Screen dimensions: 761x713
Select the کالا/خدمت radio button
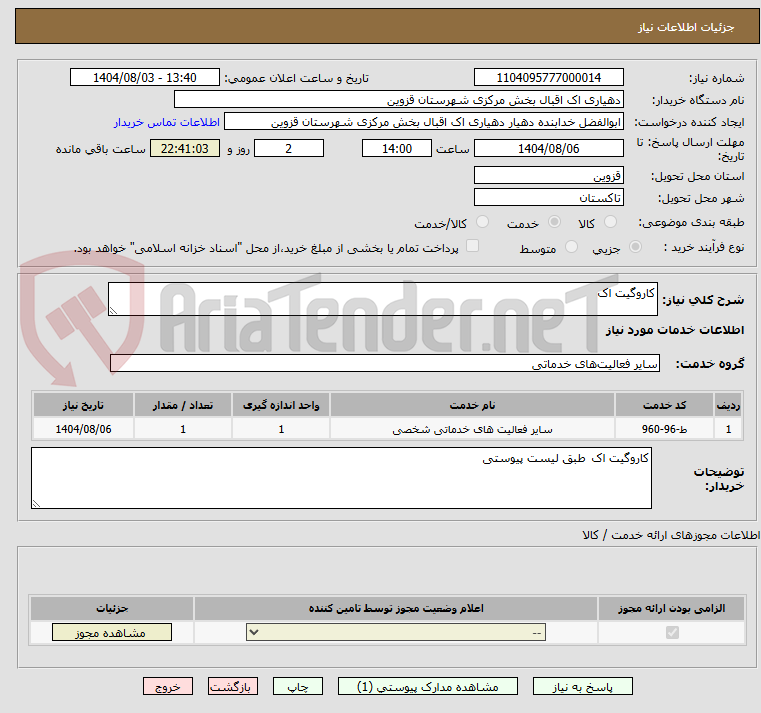coord(482,222)
